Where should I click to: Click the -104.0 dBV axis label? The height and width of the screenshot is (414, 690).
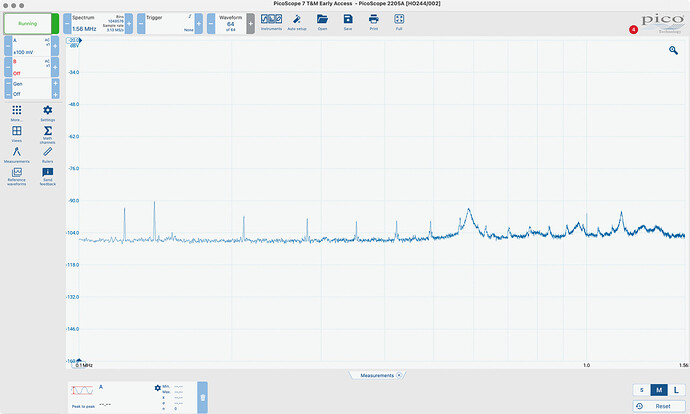point(73,233)
